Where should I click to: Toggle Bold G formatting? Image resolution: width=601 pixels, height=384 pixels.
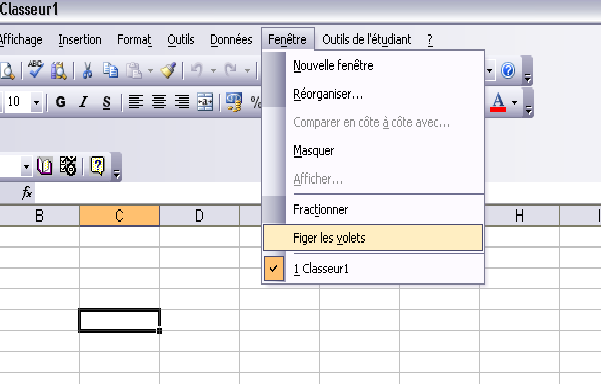60,102
